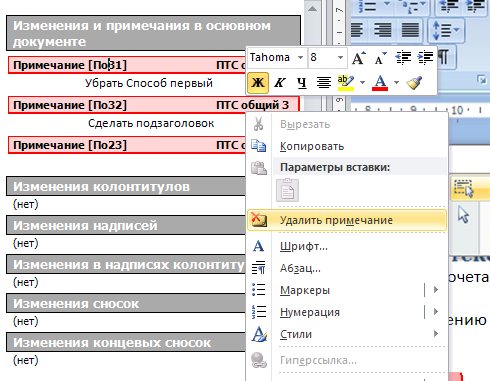Open the Tahoma font name dropdown

point(300,57)
